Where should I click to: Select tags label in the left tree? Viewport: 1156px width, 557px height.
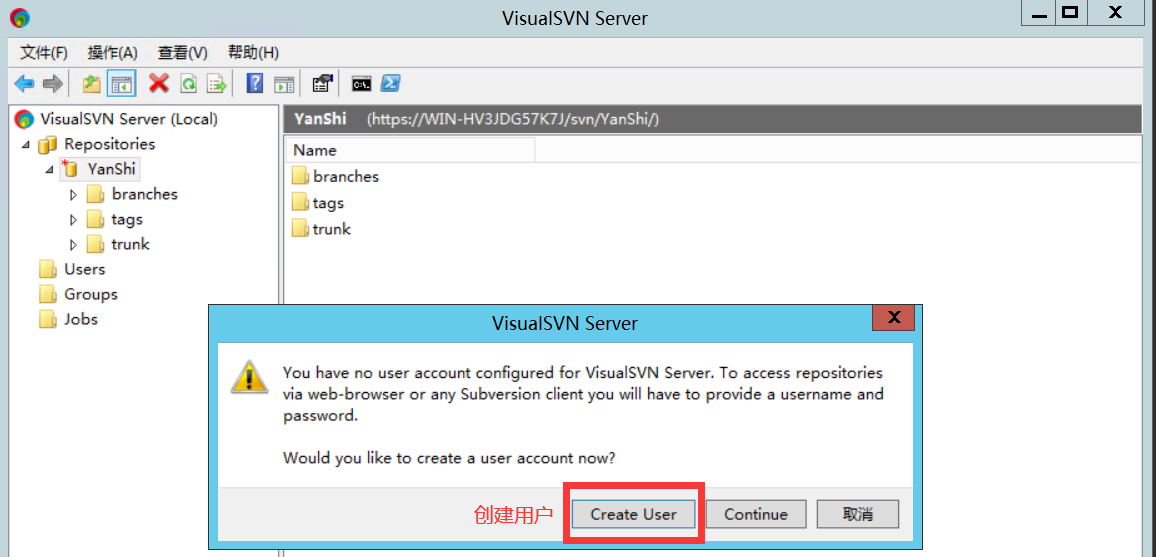pyautogui.click(x=127, y=219)
